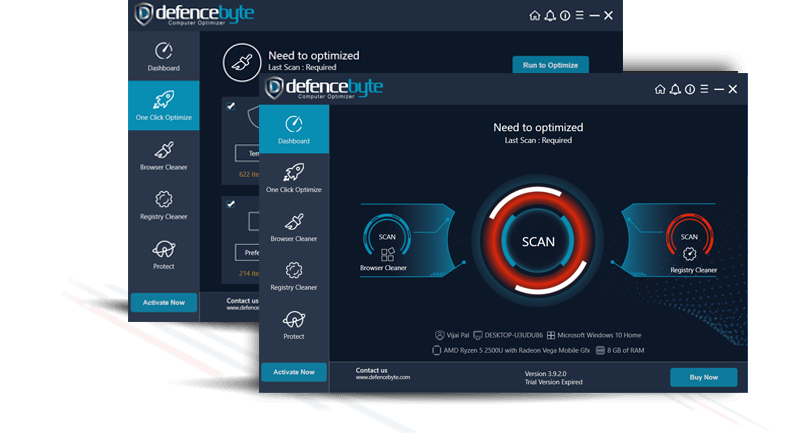Start the Browser Cleaner scan gauge
The height and width of the screenshot is (446, 800).
click(x=387, y=238)
